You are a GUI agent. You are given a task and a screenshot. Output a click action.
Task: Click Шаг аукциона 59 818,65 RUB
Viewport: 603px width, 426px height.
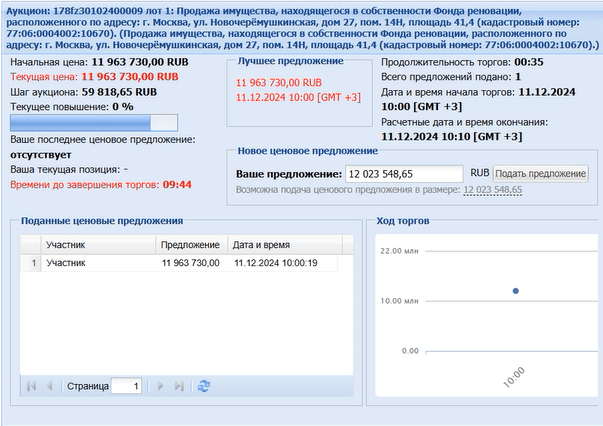83,92
